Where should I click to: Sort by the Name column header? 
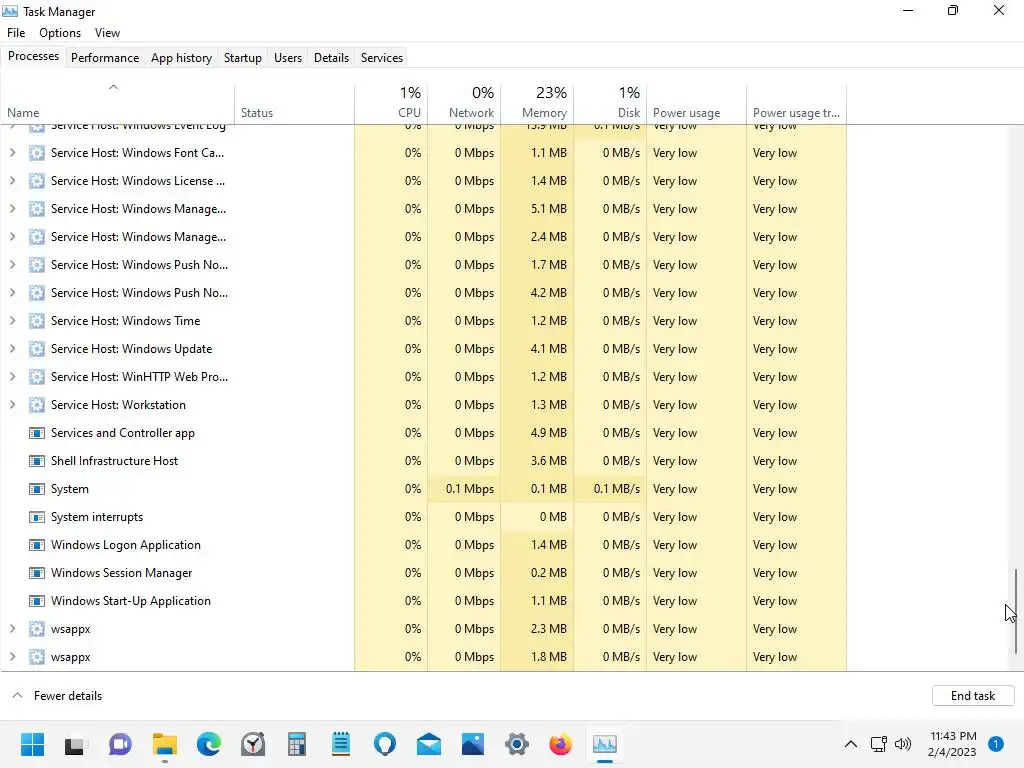point(118,103)
